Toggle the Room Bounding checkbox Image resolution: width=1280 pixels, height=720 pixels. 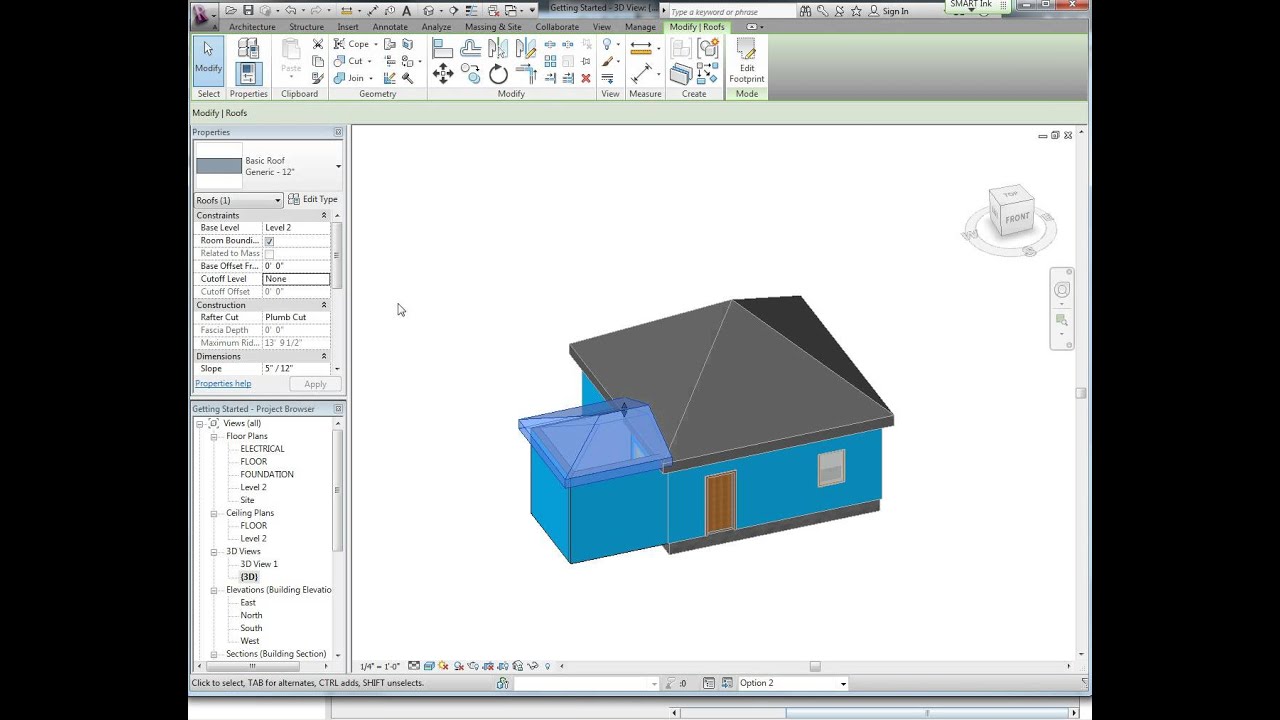click(x=269, y=241)
